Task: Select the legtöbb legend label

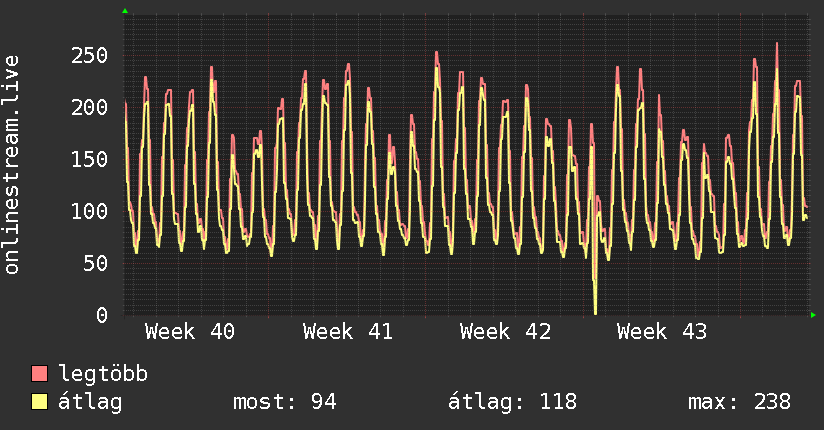Action: [x=103, y=374]
